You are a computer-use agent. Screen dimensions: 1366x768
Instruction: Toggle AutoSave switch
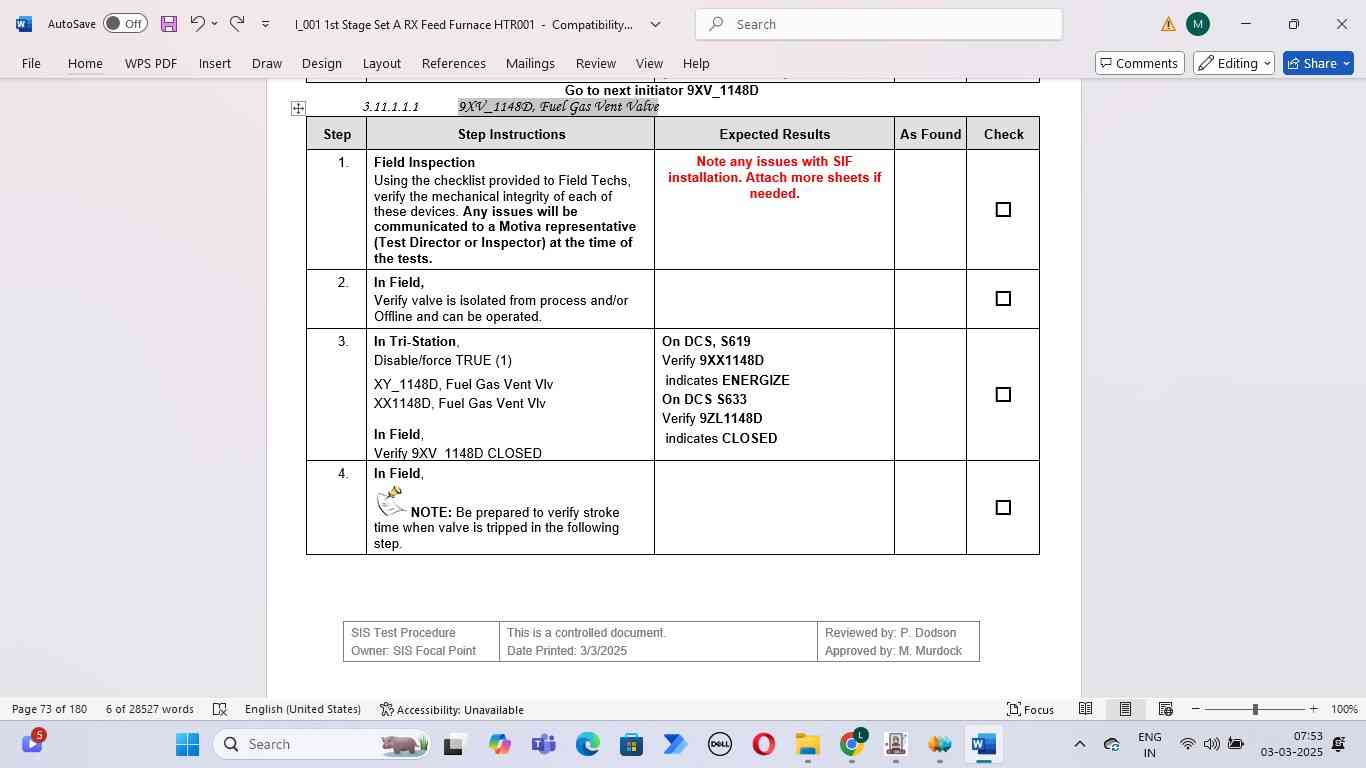[125, 24]
